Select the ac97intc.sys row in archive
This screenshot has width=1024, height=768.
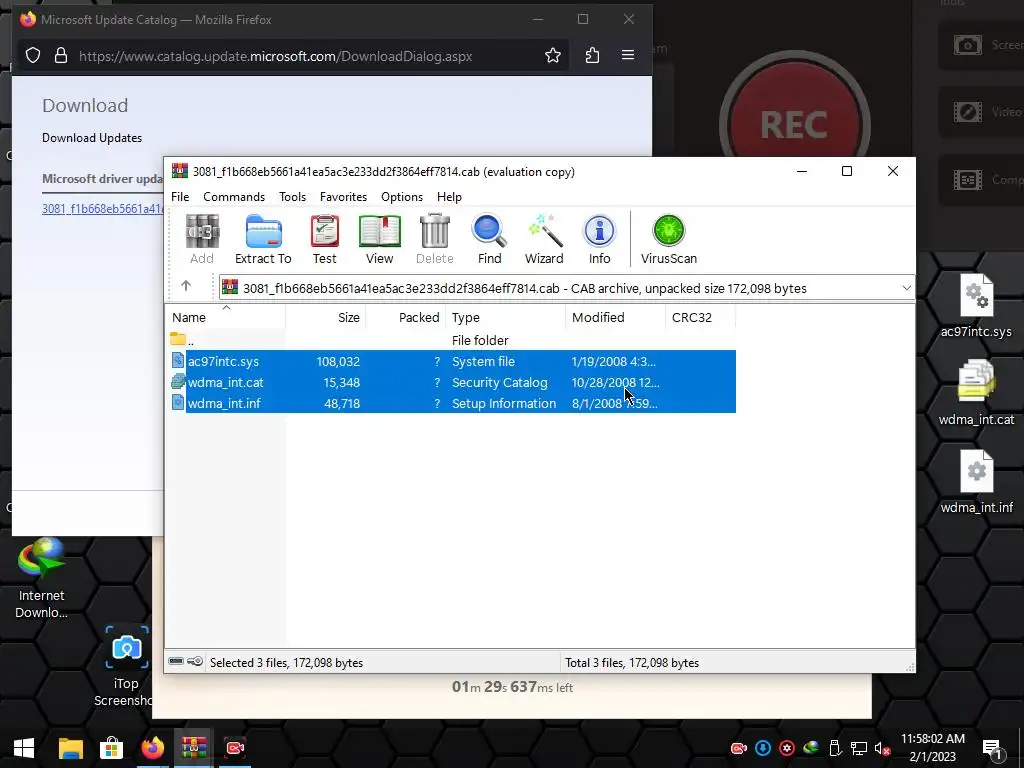tap(453, 361)
